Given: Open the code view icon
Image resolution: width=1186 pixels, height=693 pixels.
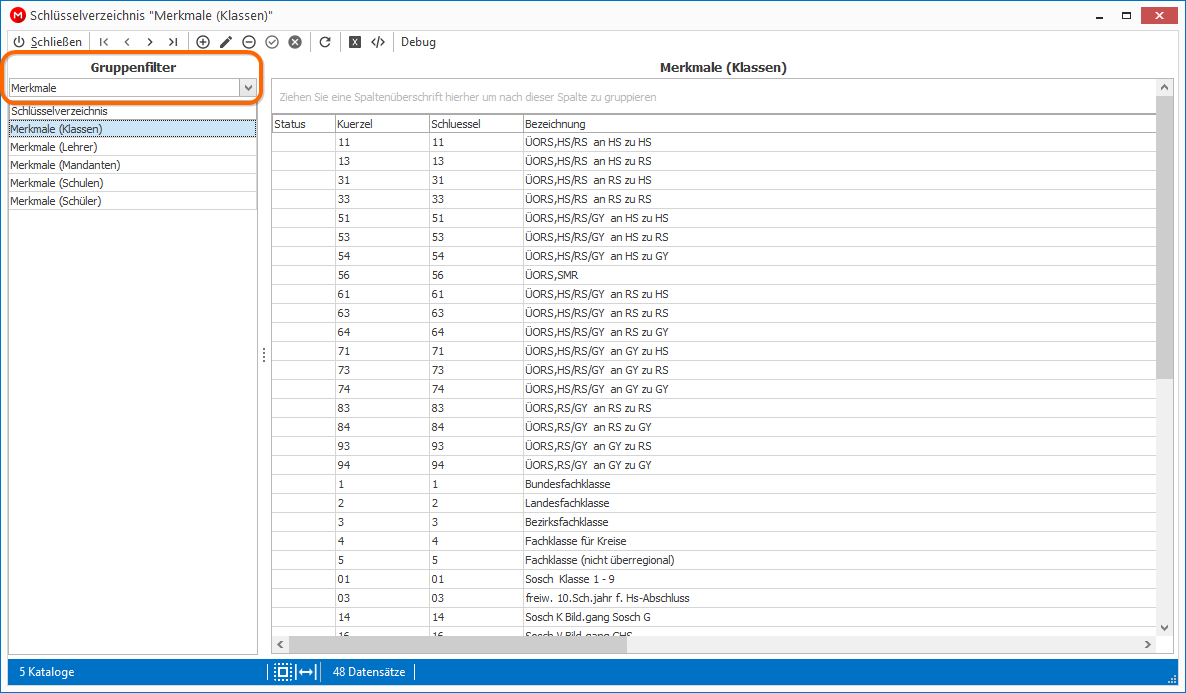Looking at the screenshot, I should [x=378, y=42].
